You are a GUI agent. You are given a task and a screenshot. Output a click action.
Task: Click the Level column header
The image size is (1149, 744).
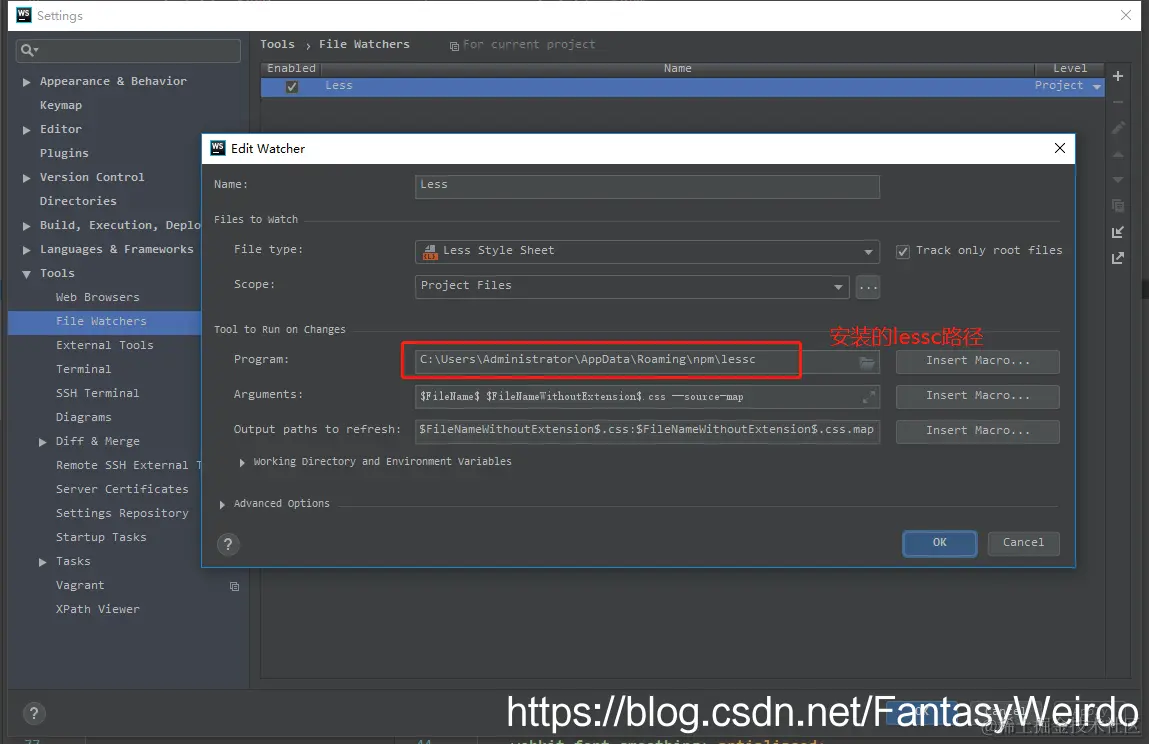coord(1070,68)
